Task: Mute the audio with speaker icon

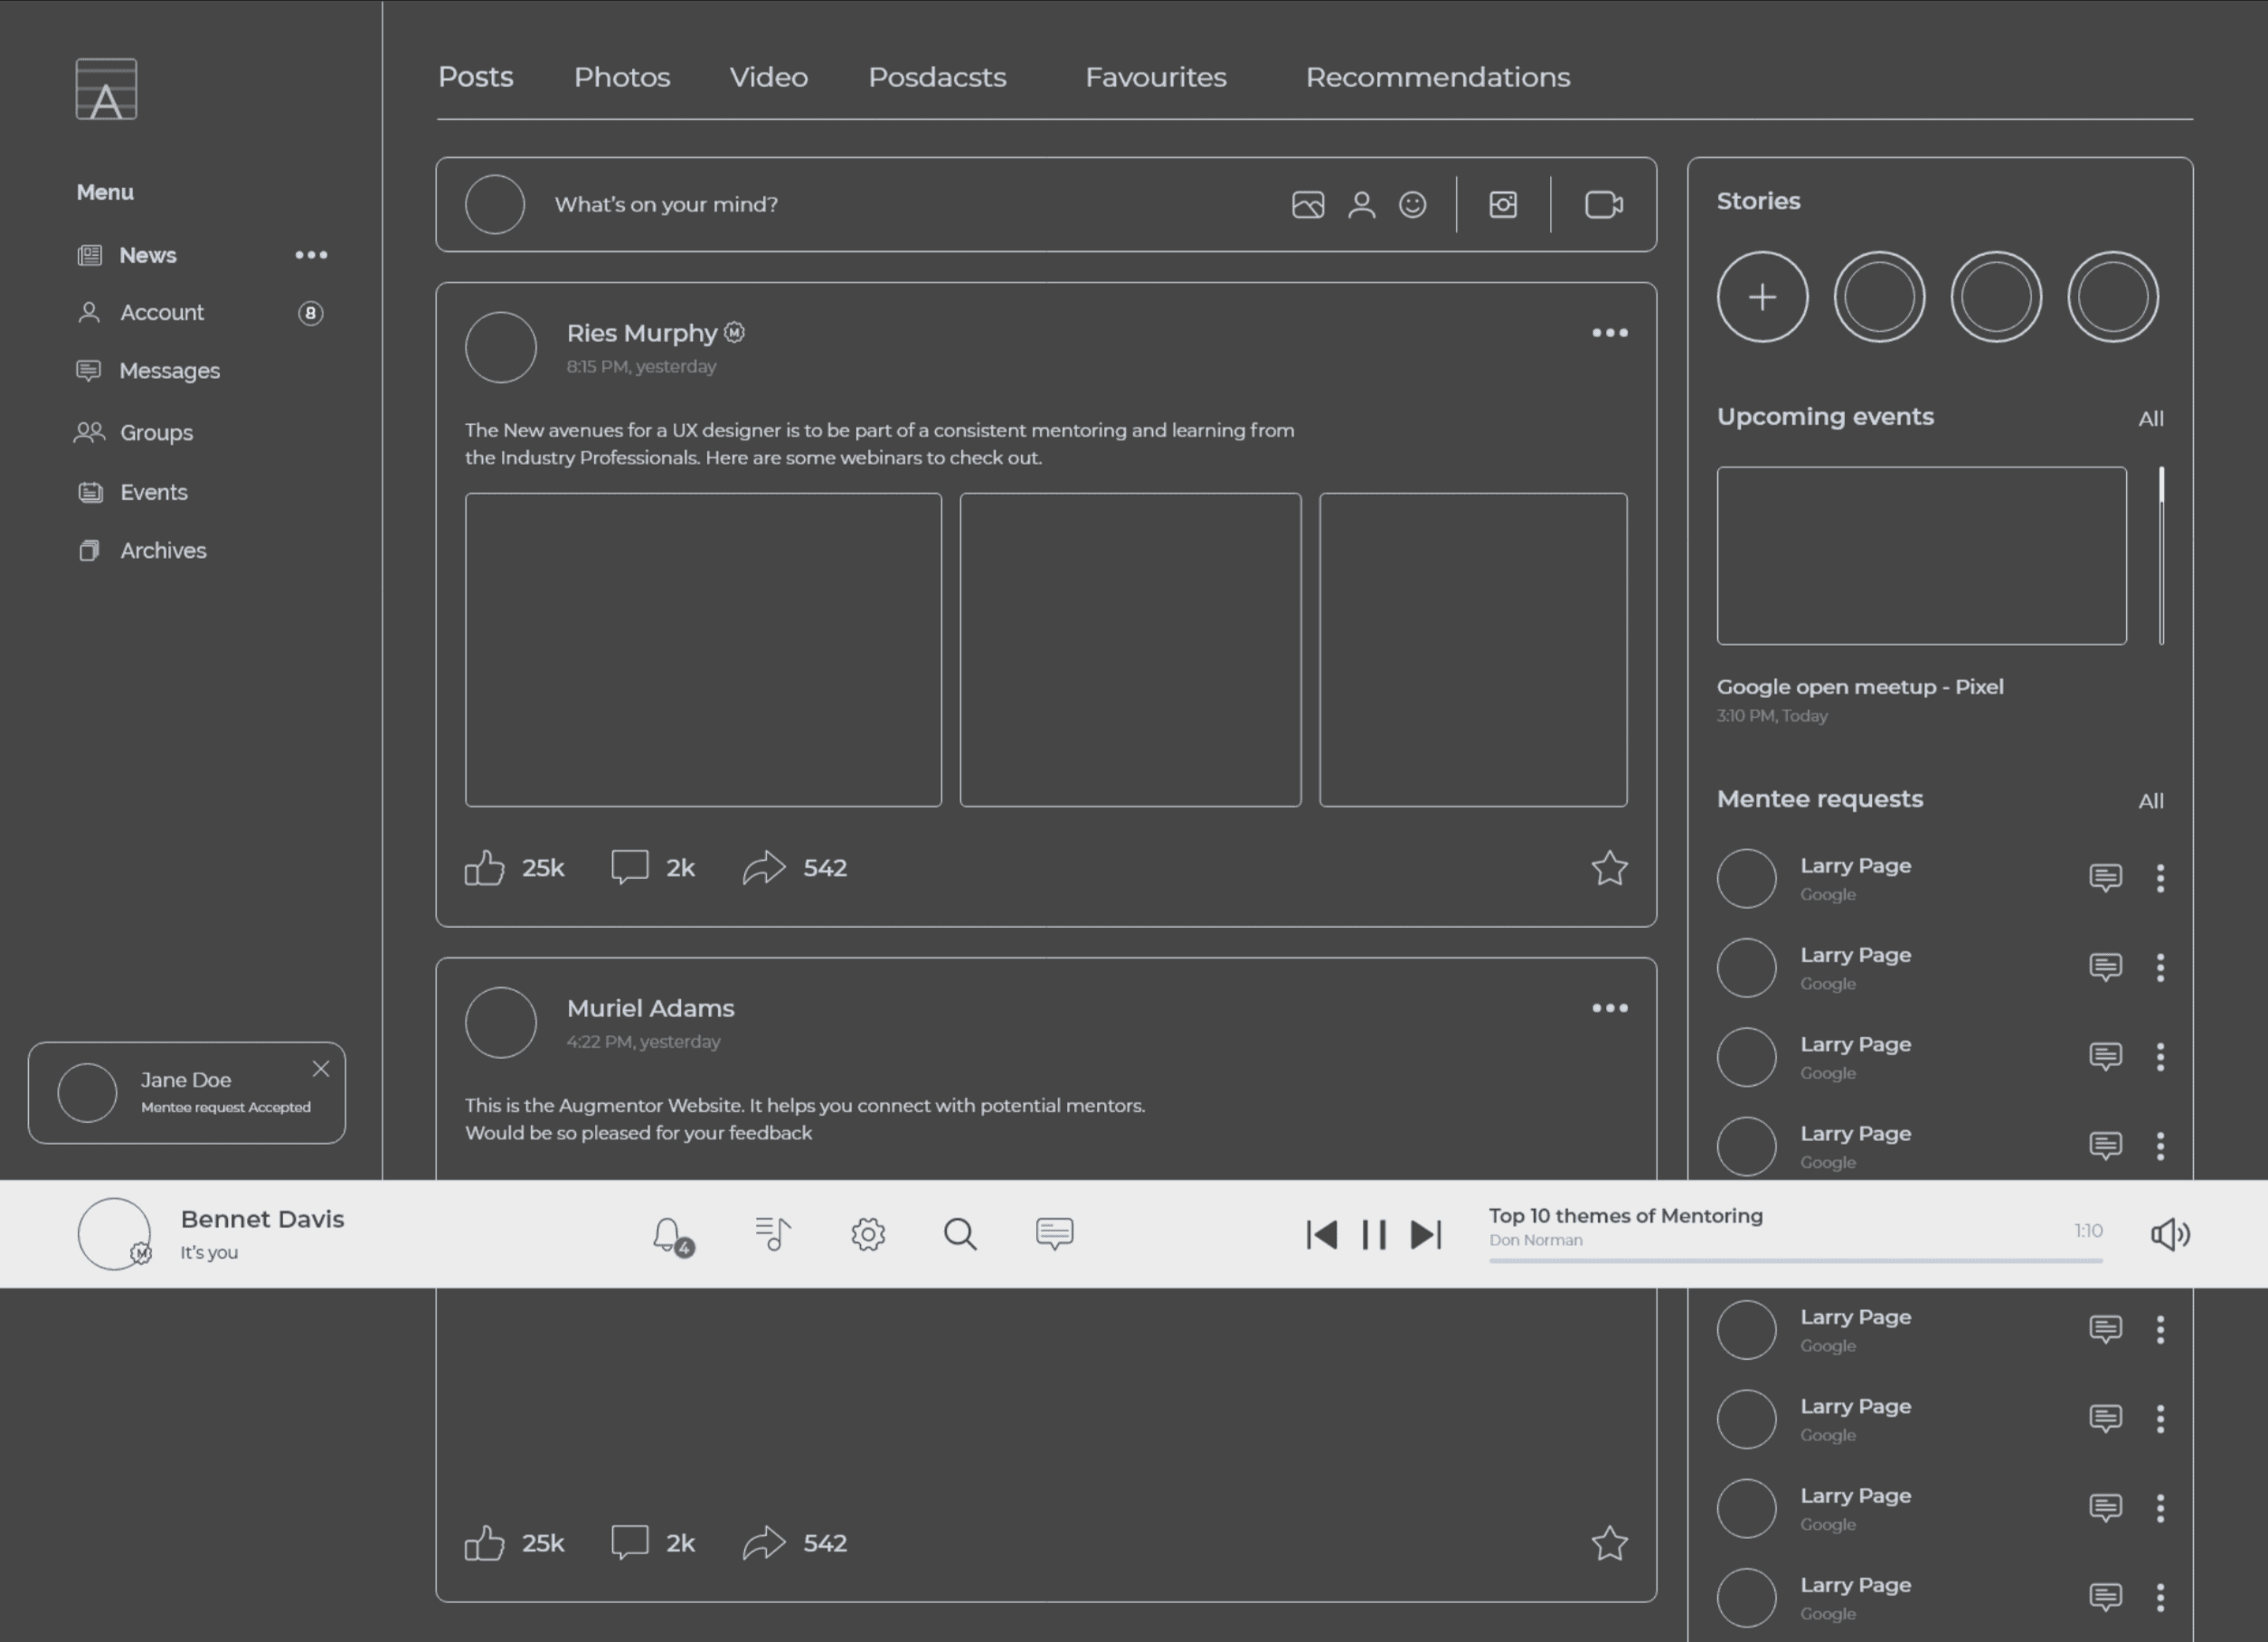Action: click(x=2170, y=1234)
